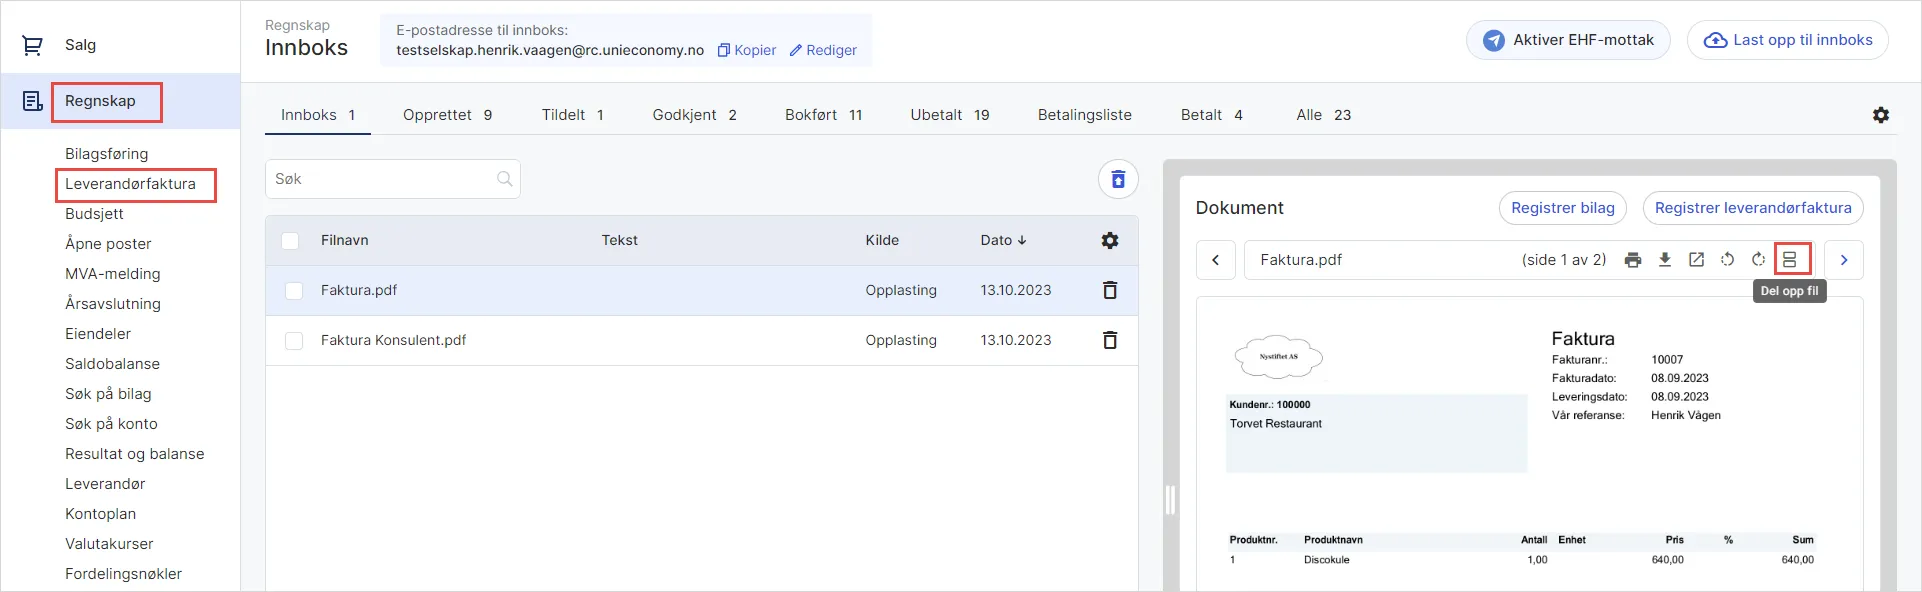The image size is (1922, 592).
Task: Select the Godkjent tab
Action: (x=695, y=115)
